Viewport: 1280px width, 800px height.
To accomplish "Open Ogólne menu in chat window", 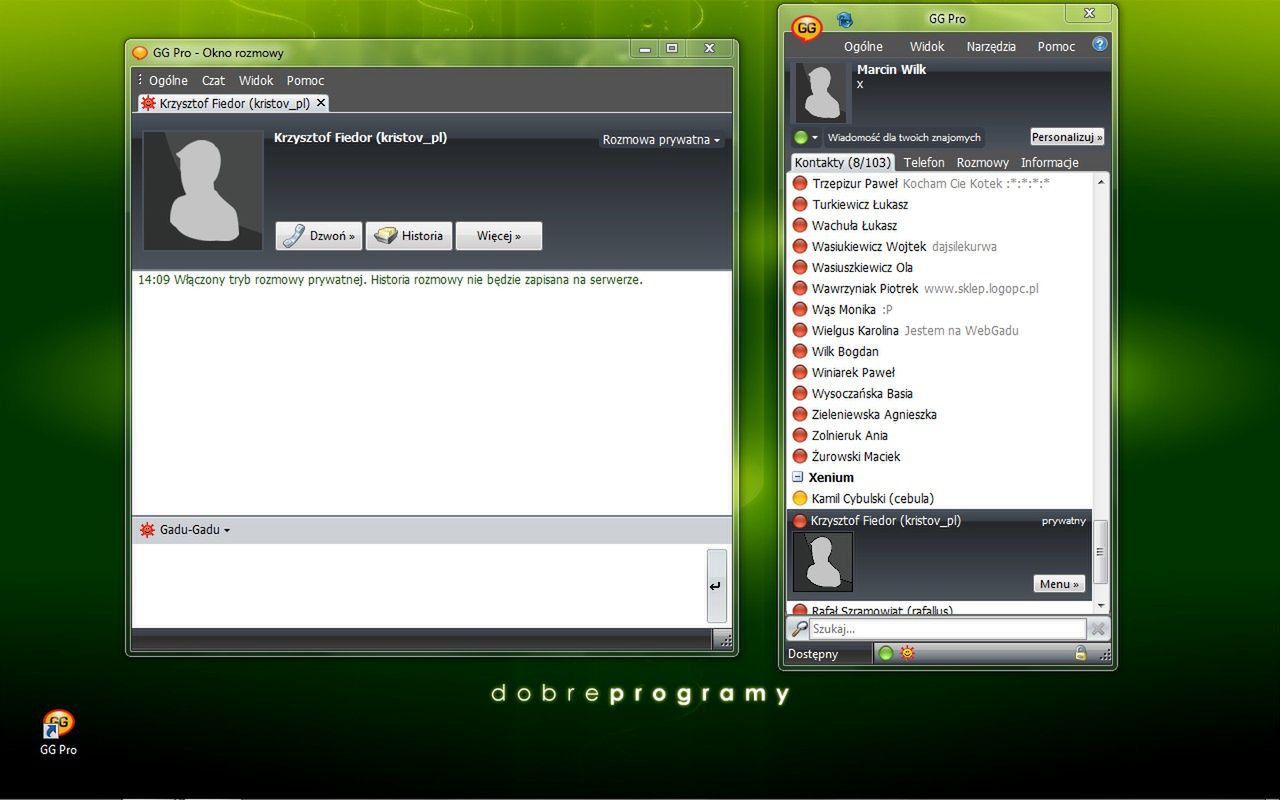I will 168,80.
